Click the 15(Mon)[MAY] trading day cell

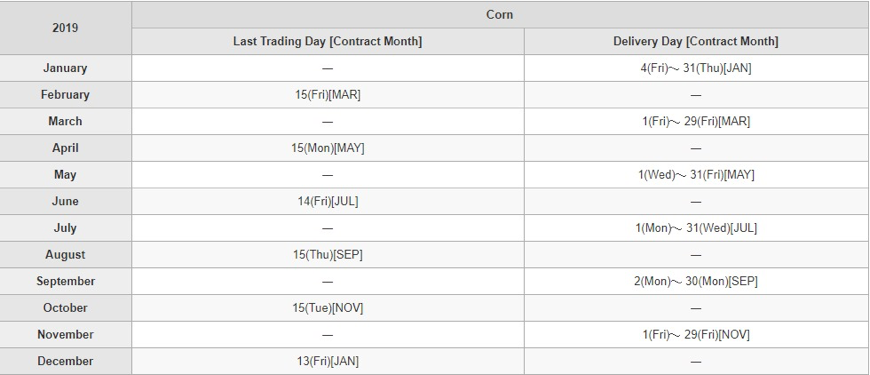click(327, 148)
